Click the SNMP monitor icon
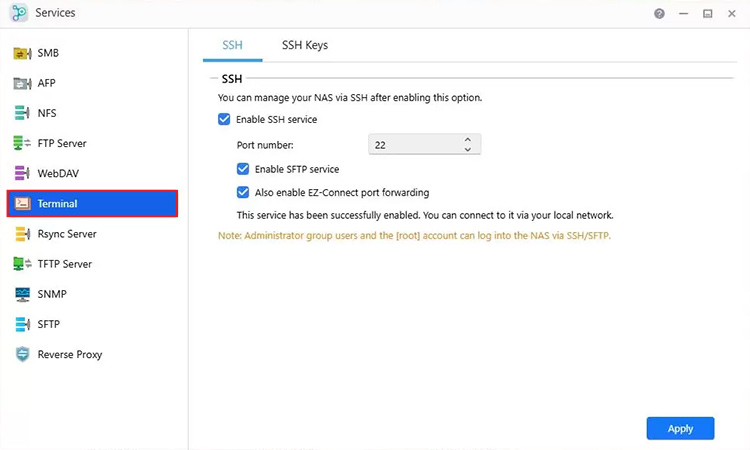The height and width of the screenshot is (450, 750). 22,294
